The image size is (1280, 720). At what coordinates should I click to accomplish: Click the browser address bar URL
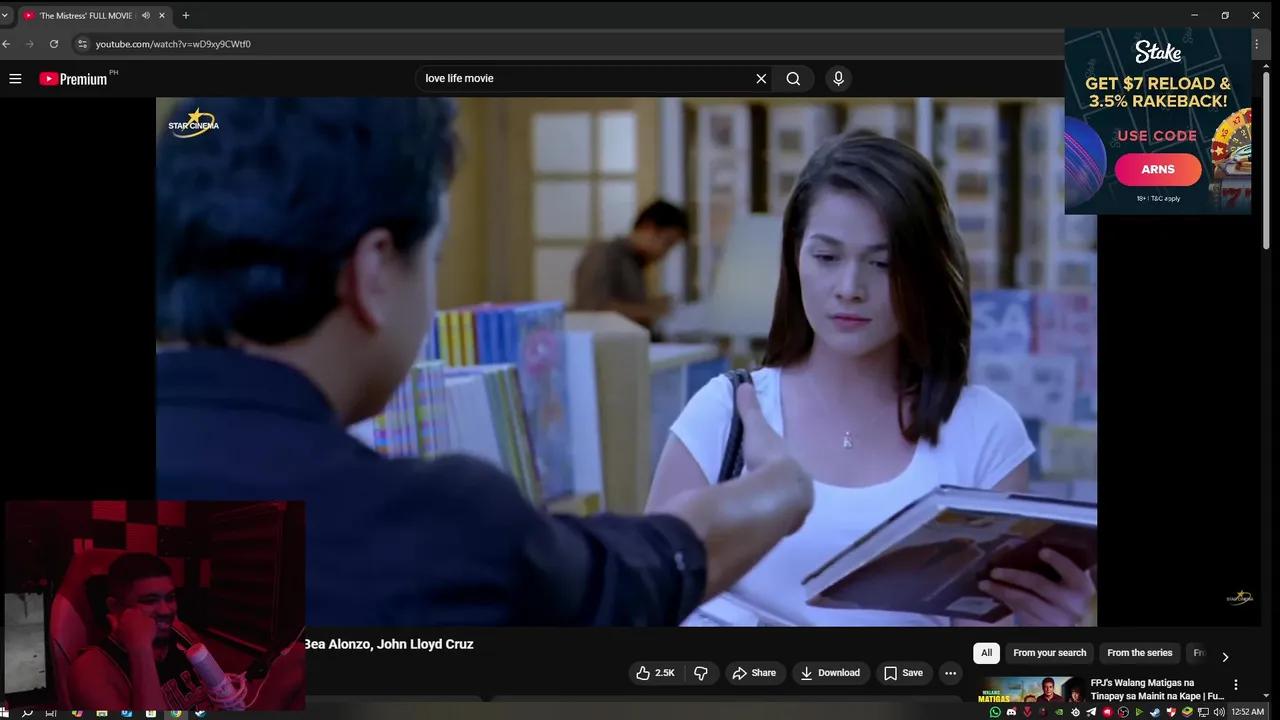[173, 44]
